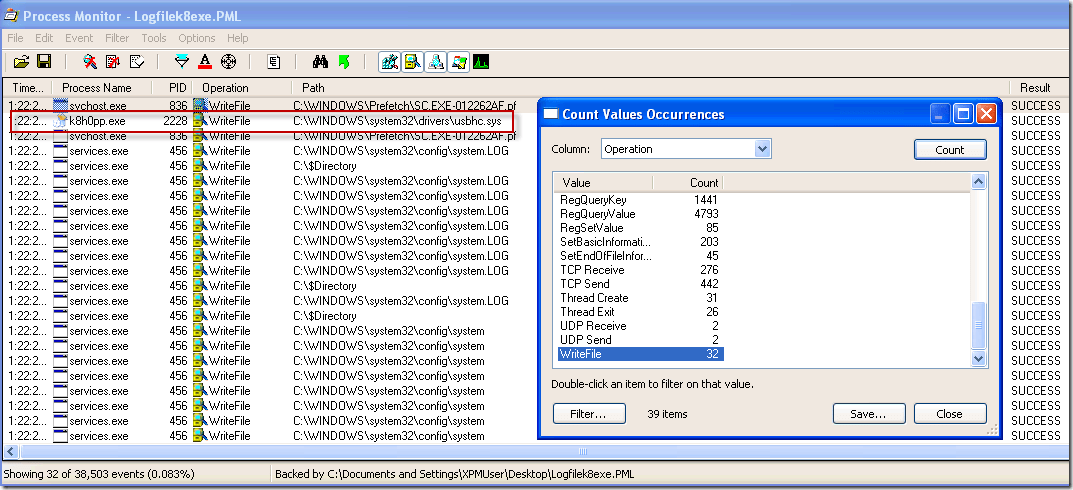Toggle Show Network Activity button

pyautogui.click(x=436, y=62)
